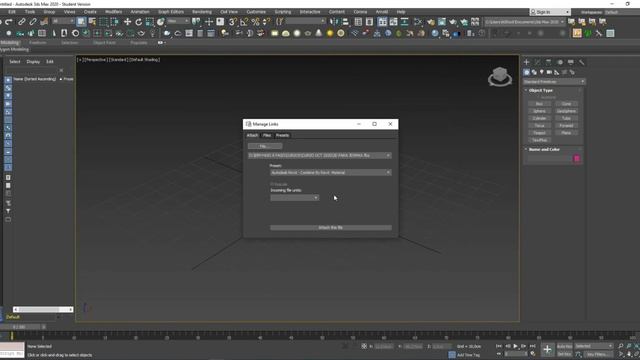Click the Scene Explorer horizontal scrollbar
This screenshot has height=360, width=640.
coord(43,310)
